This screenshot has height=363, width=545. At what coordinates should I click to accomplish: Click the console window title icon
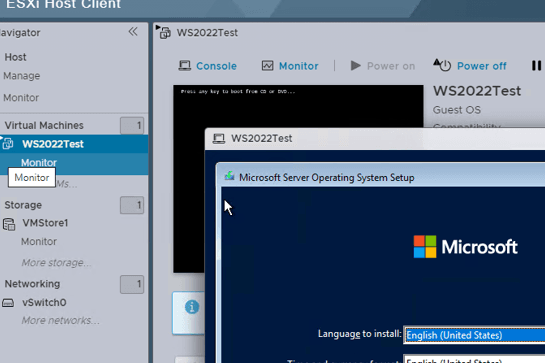(219, 139)
